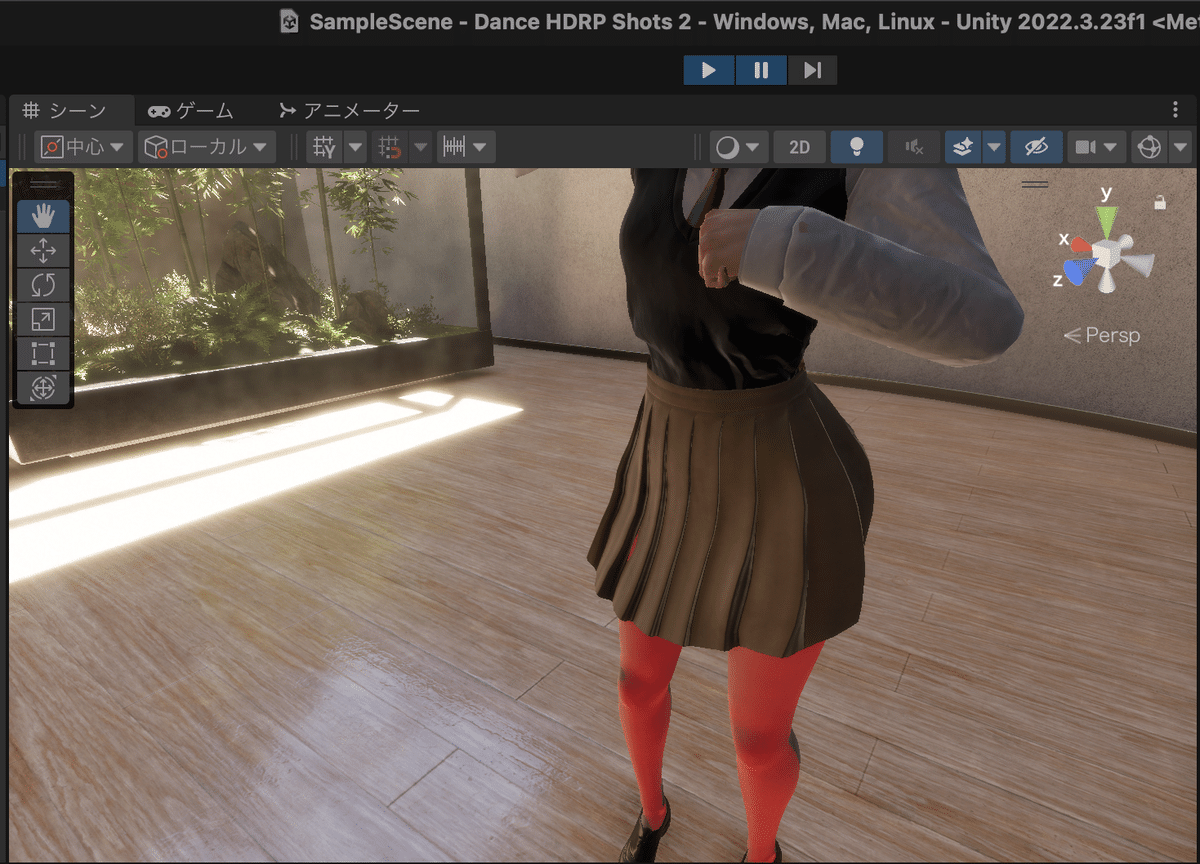This screenshot has width=1200, height=864.
Task: Select the Hand tool in the scene toolbar
Action: pyautogui.click(x=42, y=216)
